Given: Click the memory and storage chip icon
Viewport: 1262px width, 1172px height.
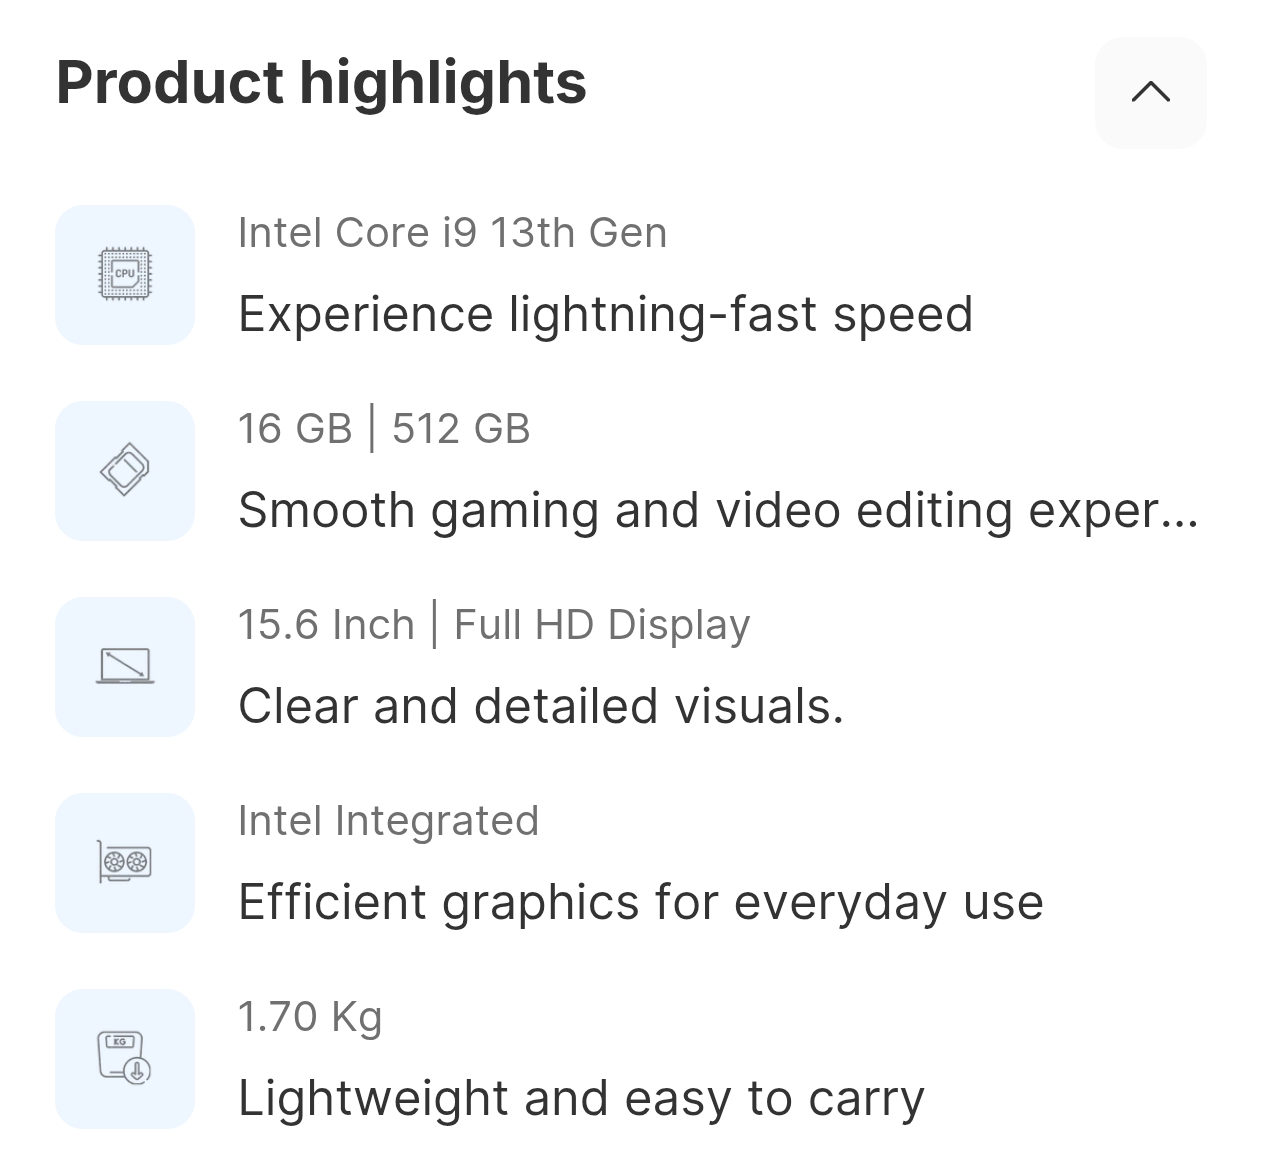Looking at the screenshot, I should (125, 470).
